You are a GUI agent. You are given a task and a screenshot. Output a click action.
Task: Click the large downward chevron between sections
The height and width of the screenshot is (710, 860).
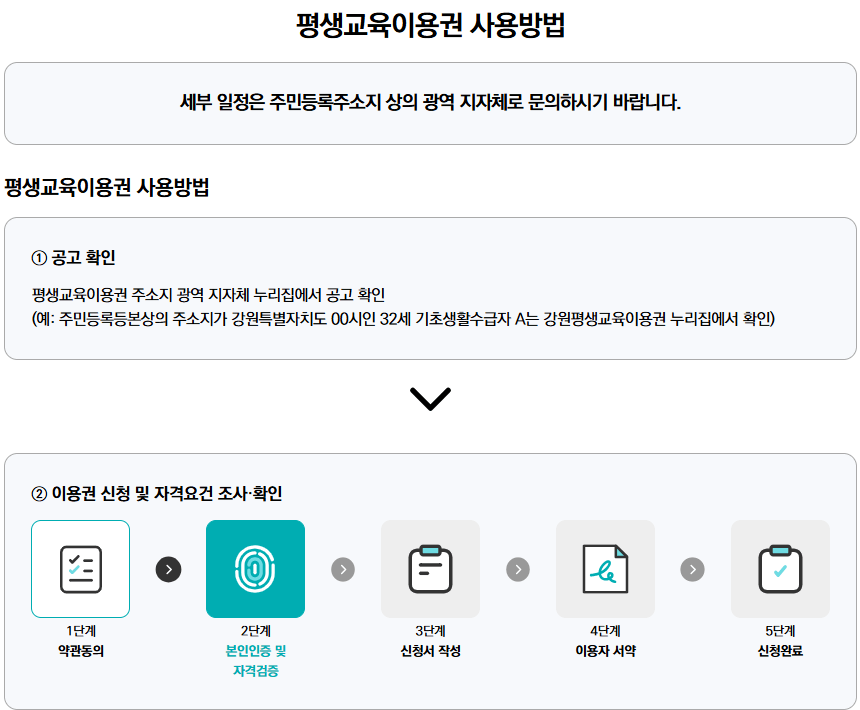(430, 399)
